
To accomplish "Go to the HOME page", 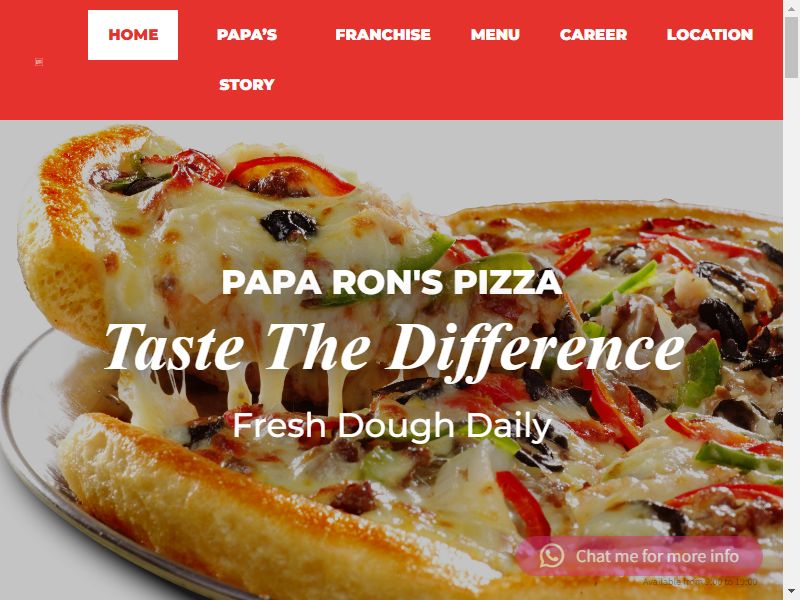I will [x=133, y=35].
